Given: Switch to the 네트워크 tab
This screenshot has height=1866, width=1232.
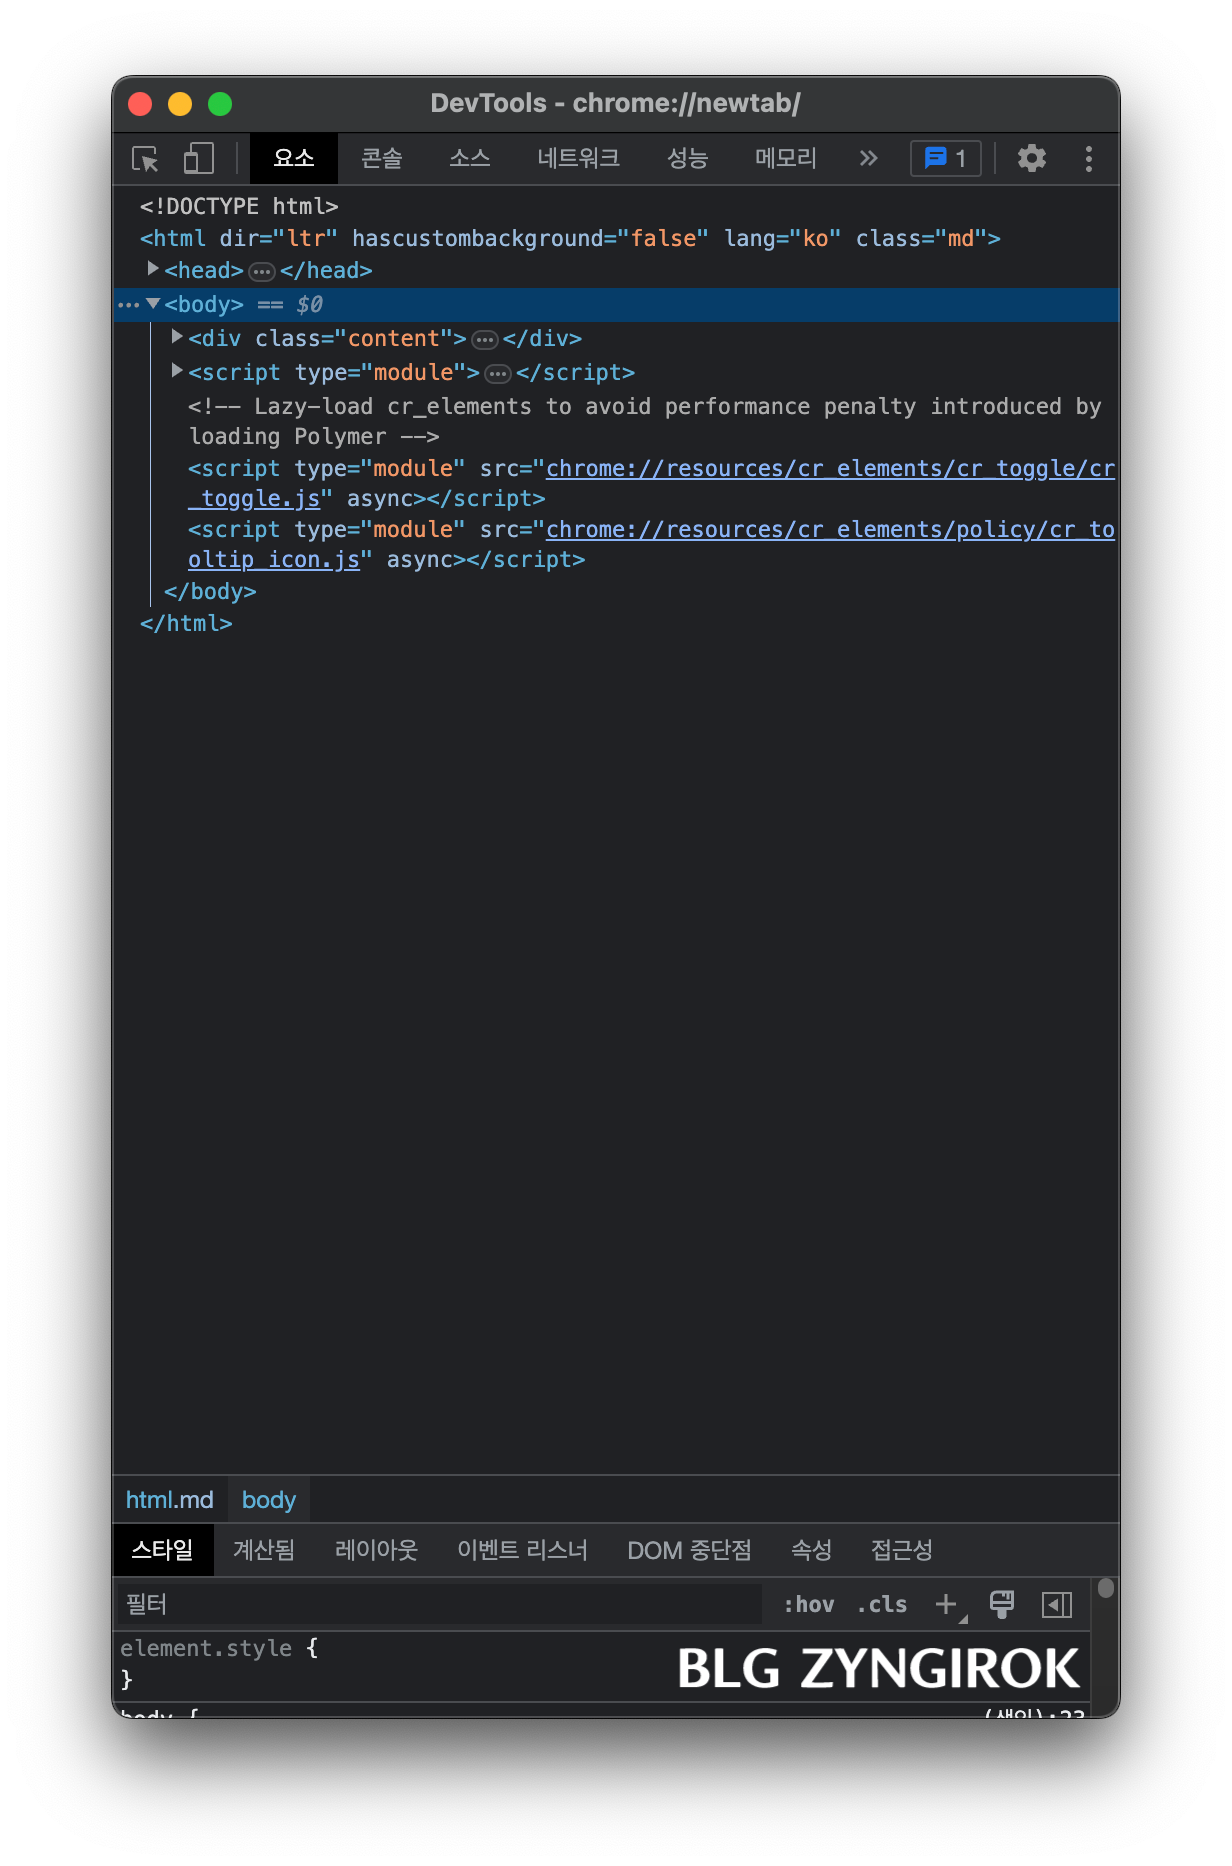Looking at the screenshot, I should point(578,158).
